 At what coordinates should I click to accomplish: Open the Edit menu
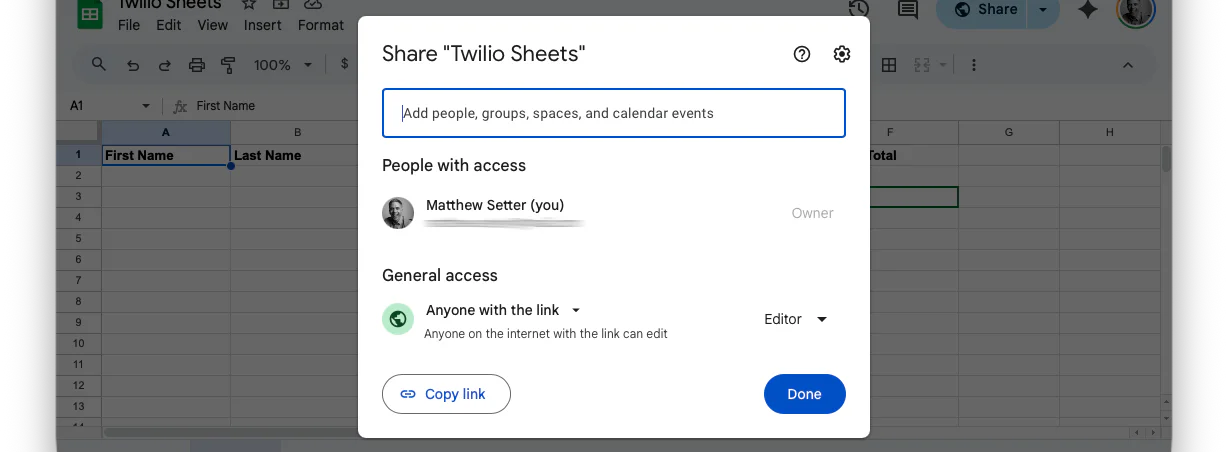(x=169, y=25)
